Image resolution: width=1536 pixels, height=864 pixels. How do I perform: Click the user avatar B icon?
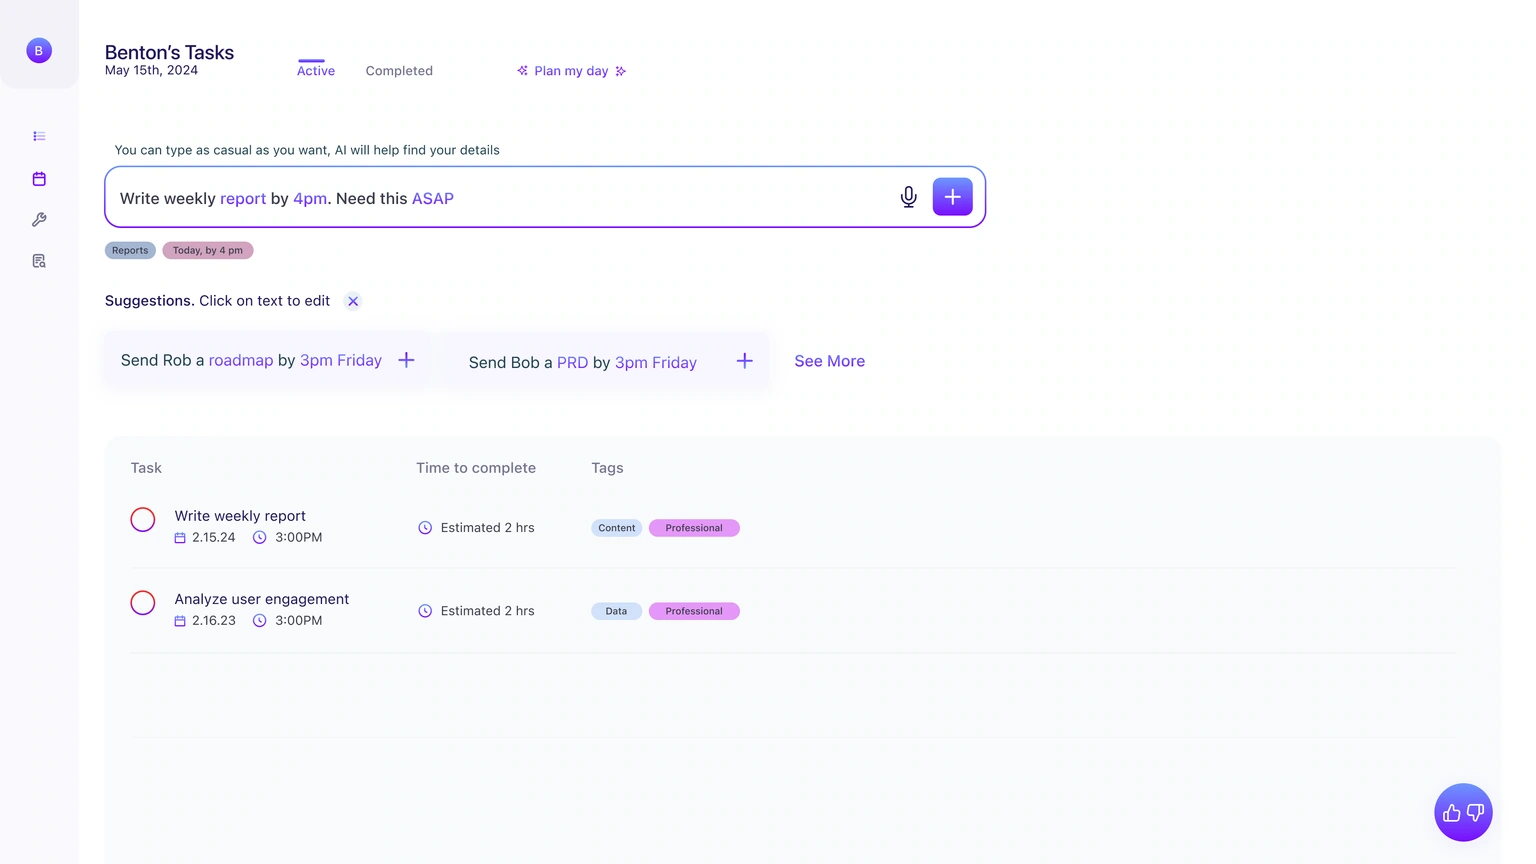click(39, 51)
